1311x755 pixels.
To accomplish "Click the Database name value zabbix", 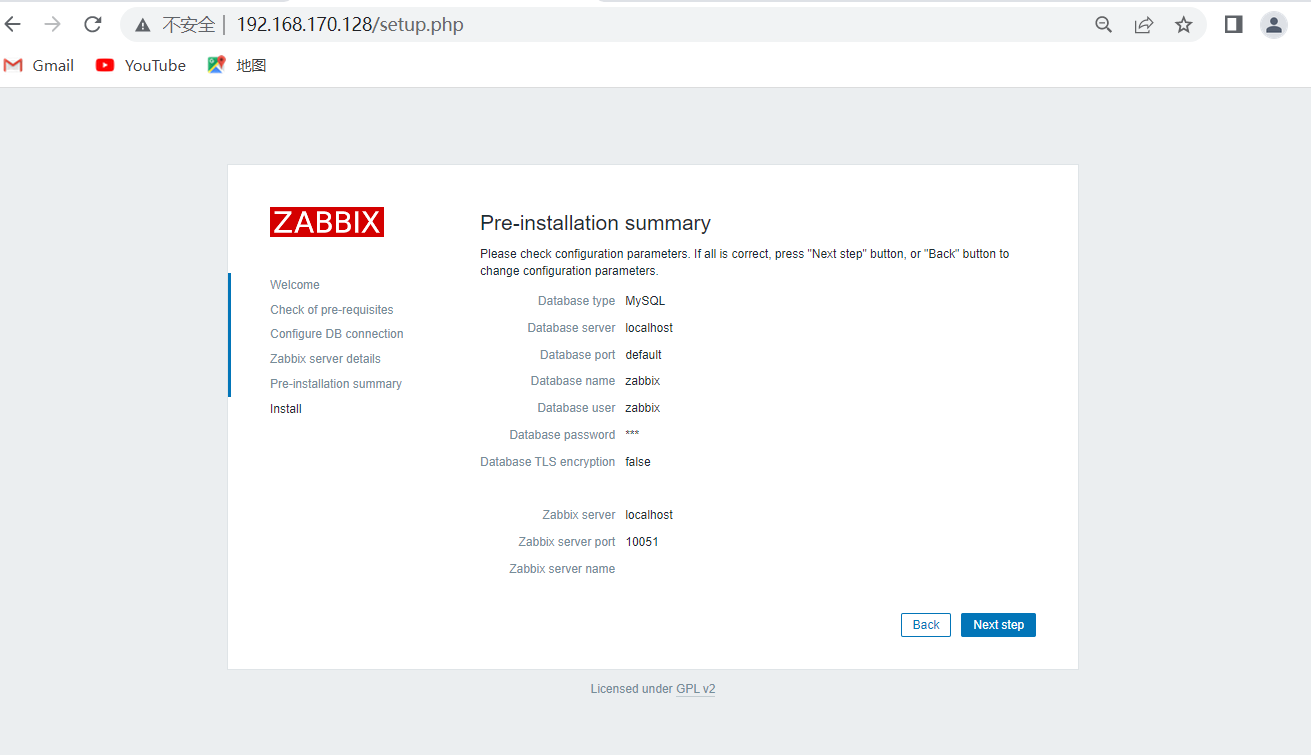I will 643,381.
